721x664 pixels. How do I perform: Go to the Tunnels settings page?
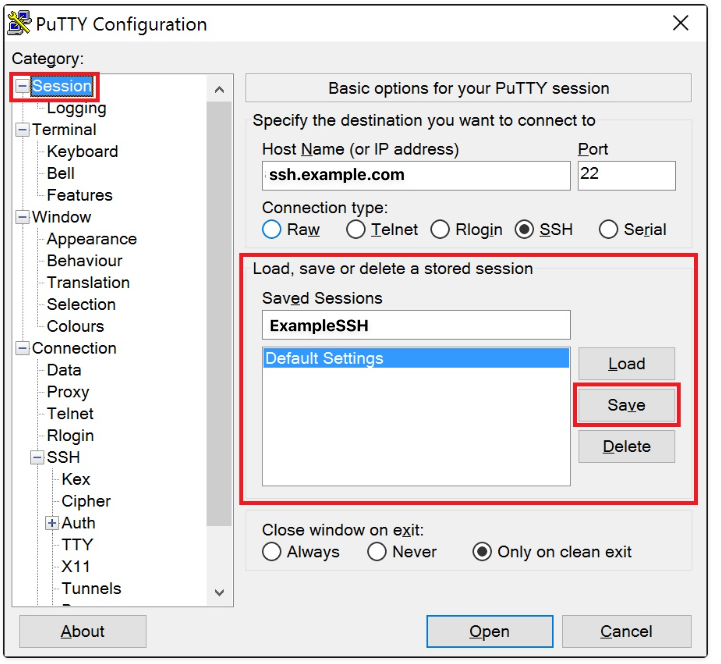point(91,588)
